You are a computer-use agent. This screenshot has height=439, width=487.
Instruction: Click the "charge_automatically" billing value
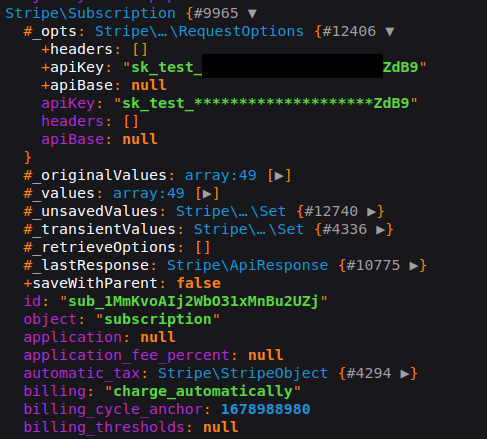point(203,392)
